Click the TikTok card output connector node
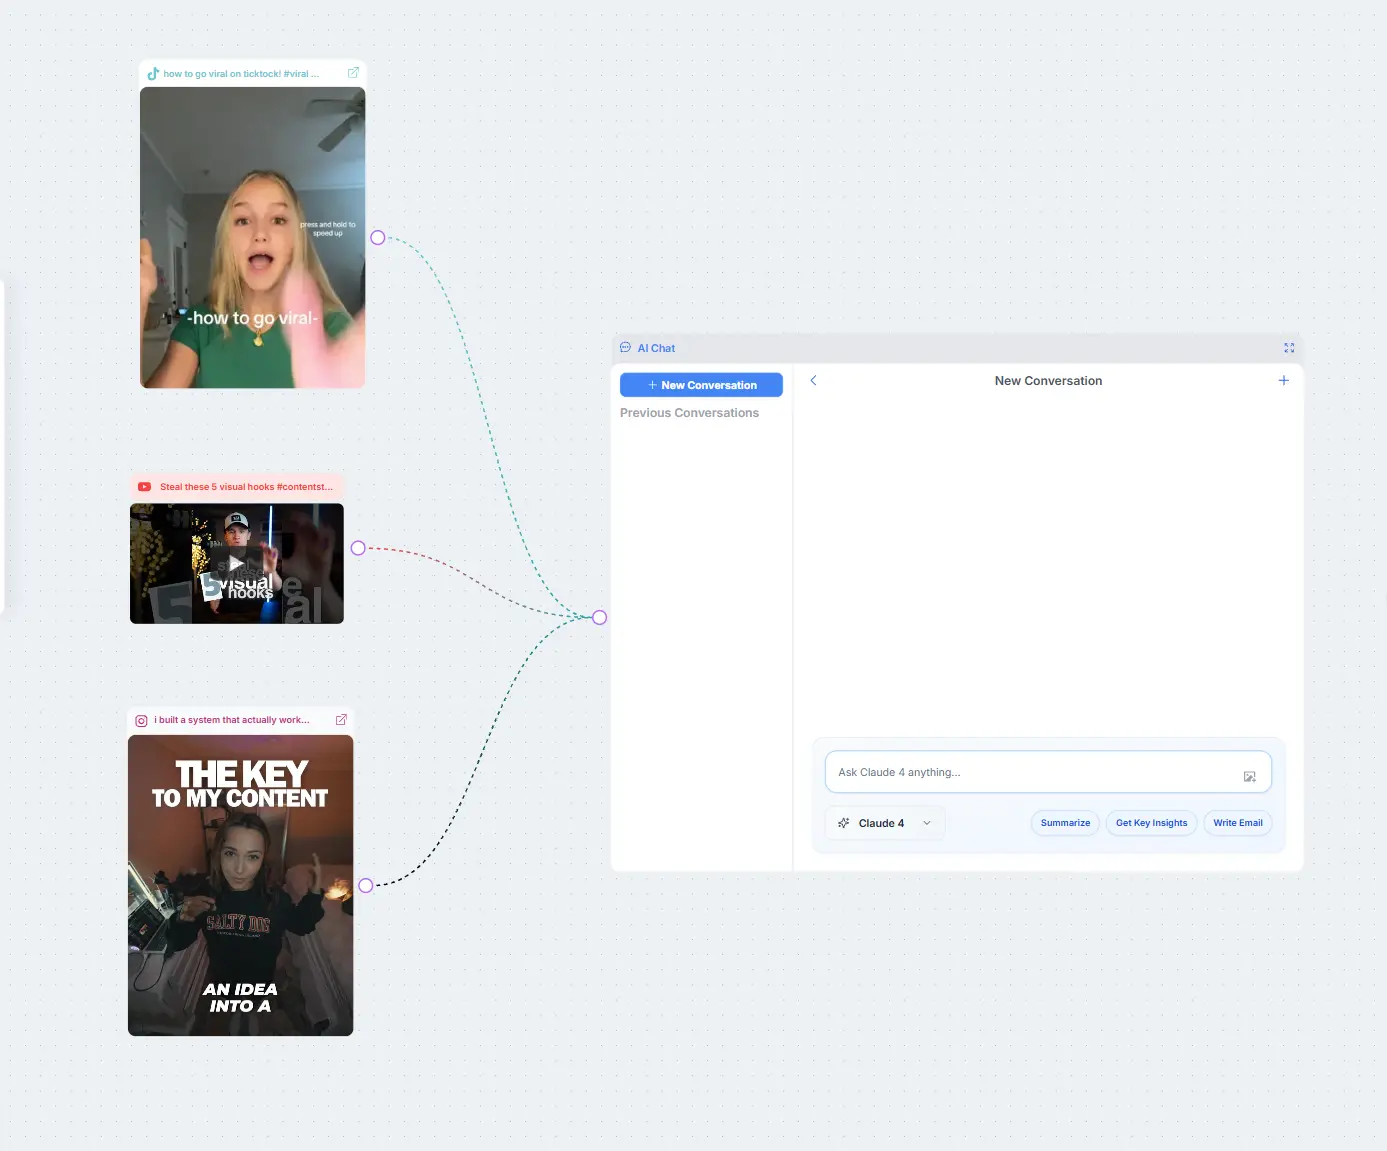This screenshot has height=1151, width=1387. pyautogui.click(x=377, y=238)
